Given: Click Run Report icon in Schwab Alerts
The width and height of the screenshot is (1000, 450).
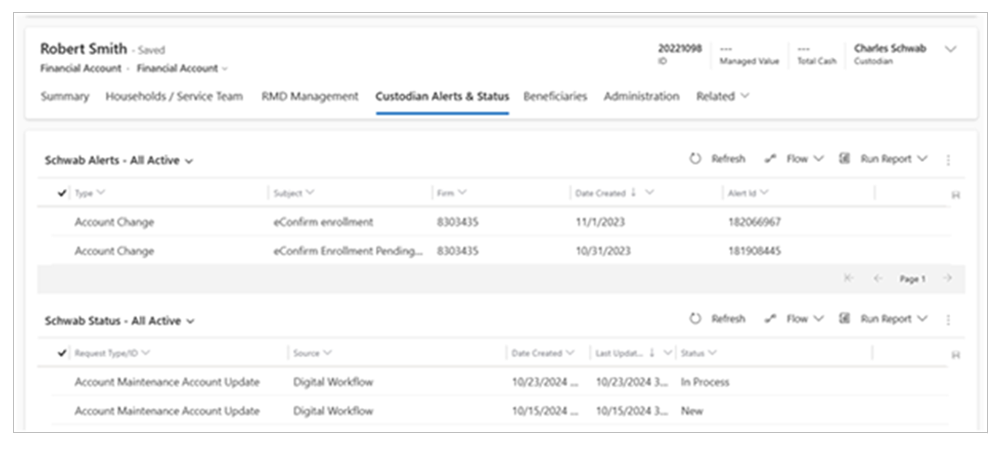Looking at the screenshot, I should coord(845,159).
